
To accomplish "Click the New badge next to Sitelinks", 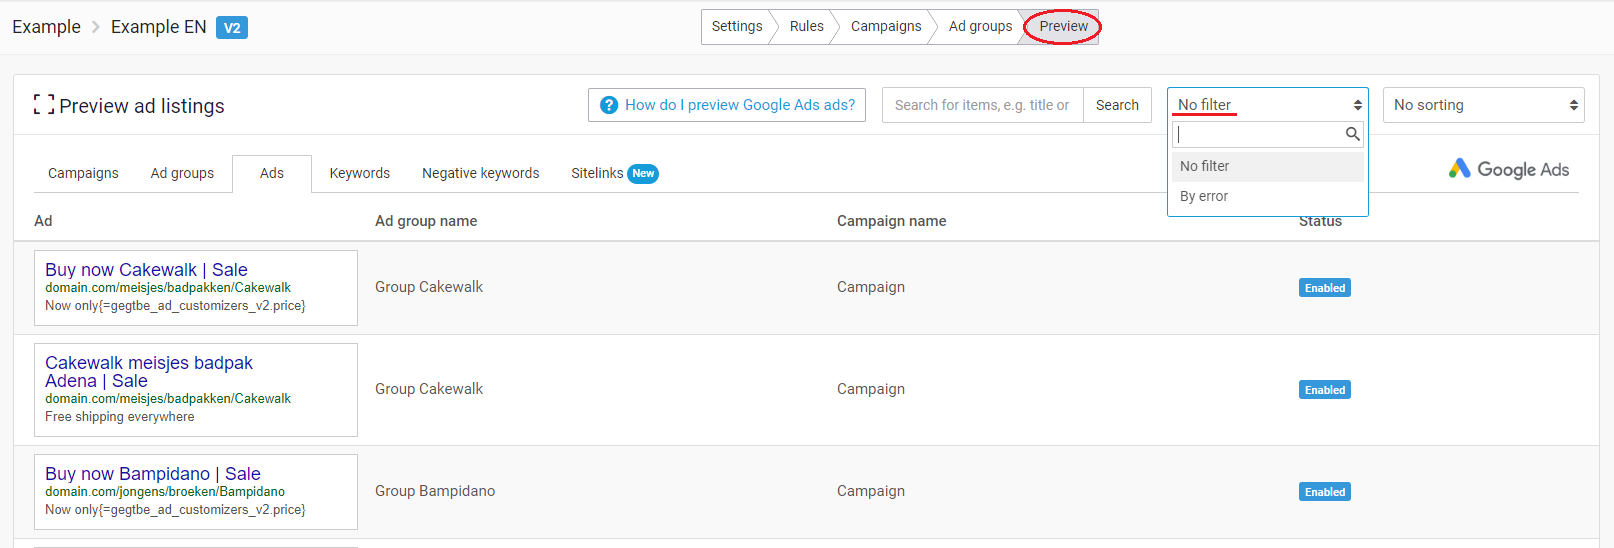I will 643,173.
